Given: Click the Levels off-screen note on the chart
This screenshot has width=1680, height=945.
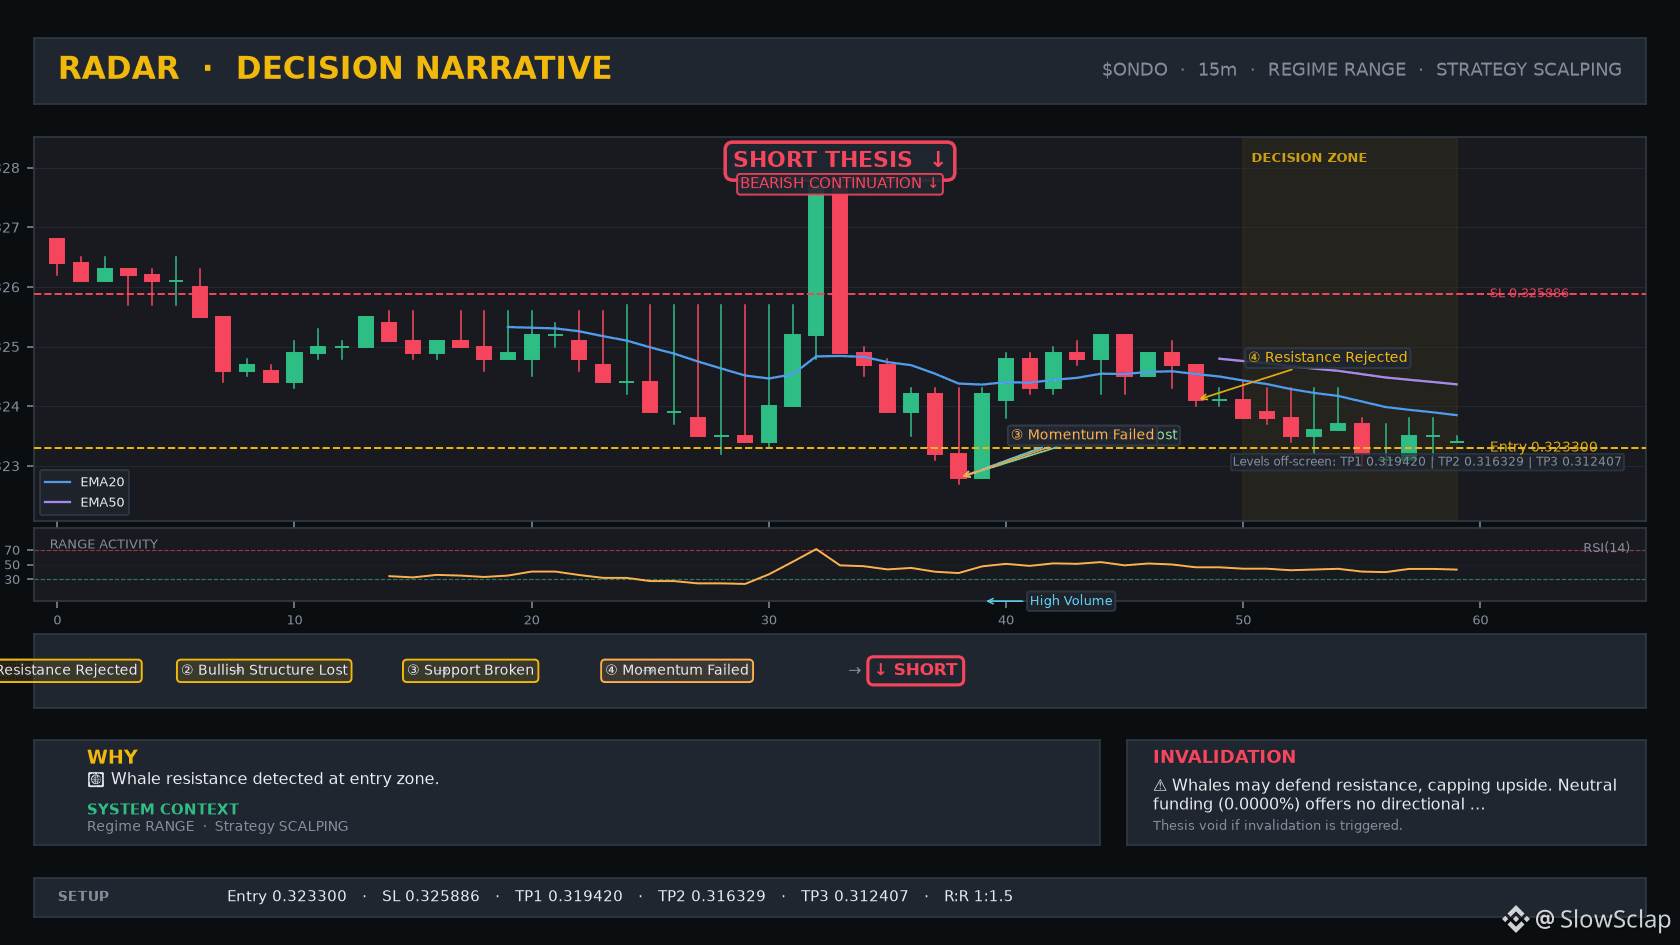Looking at the screenshot, I should point(1427,462).
